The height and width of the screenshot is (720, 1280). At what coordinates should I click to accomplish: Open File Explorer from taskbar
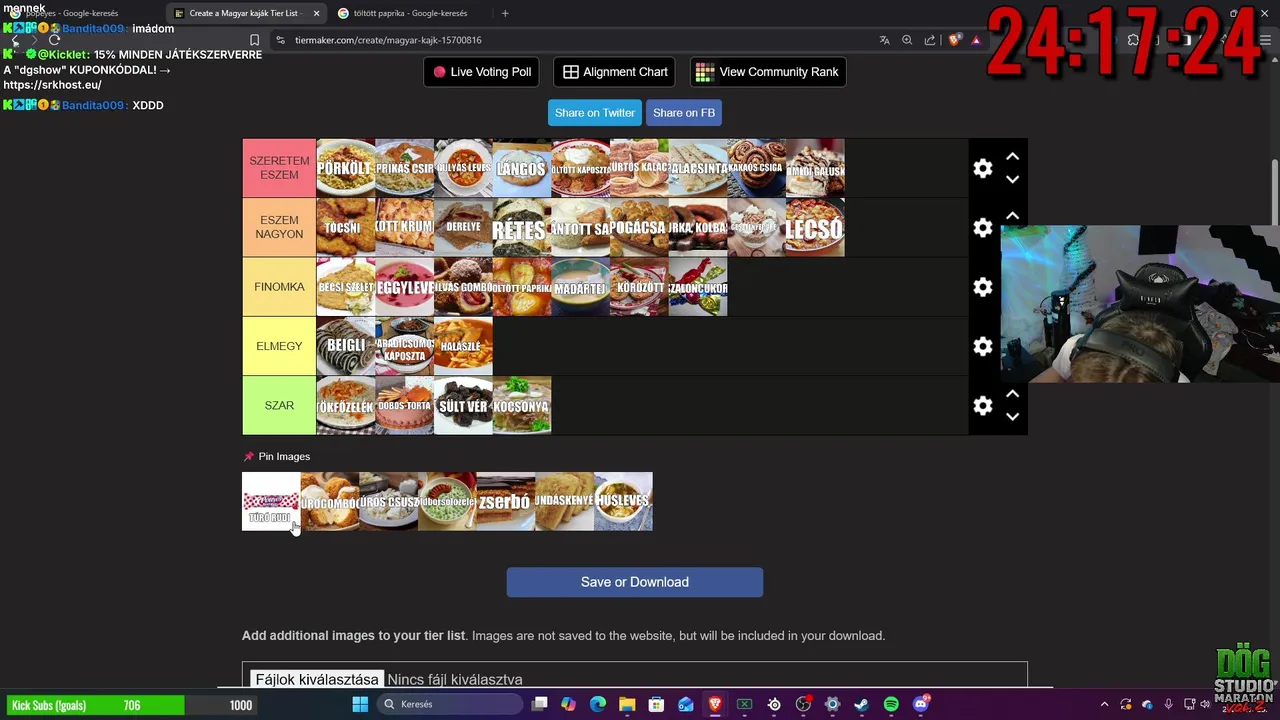point(627,704)
